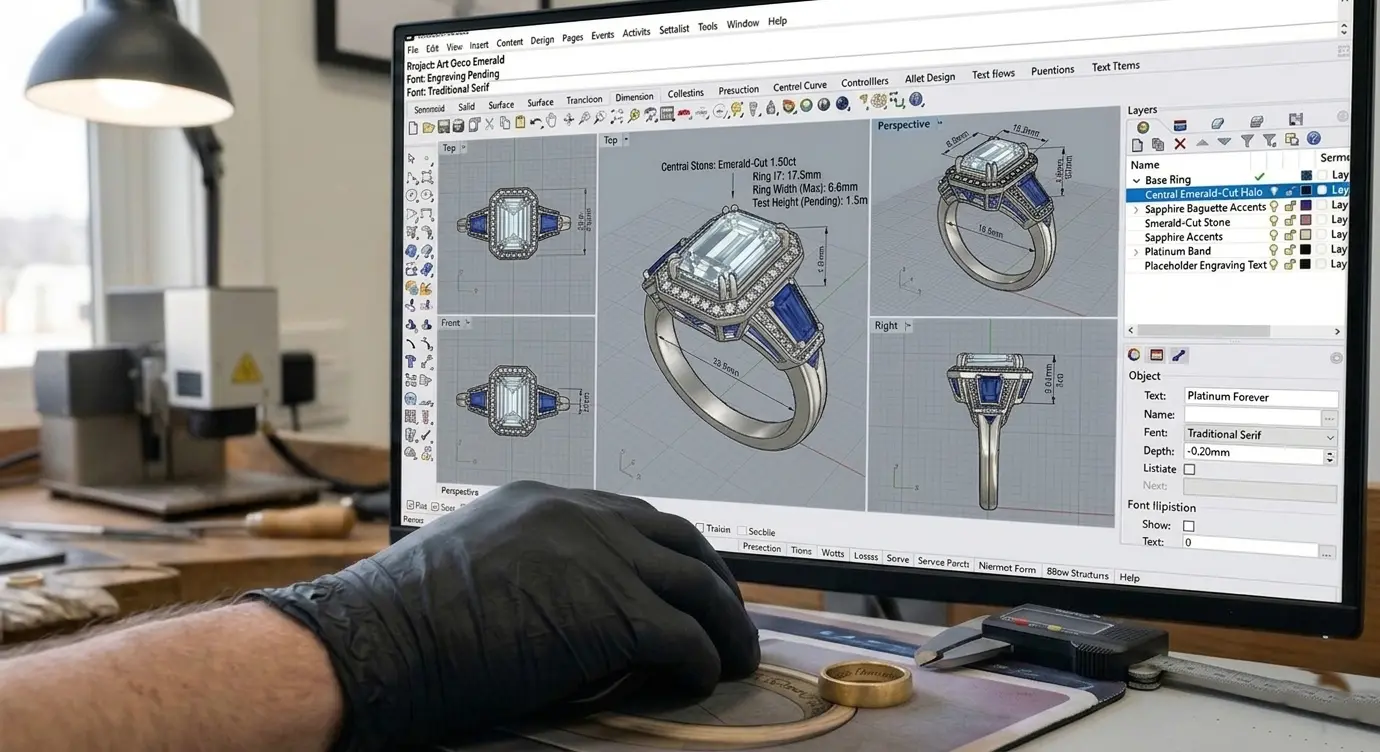Click the lock icon for Sapphire Accents layer
The image size is (1380, 752).
tap(1290, 235)
